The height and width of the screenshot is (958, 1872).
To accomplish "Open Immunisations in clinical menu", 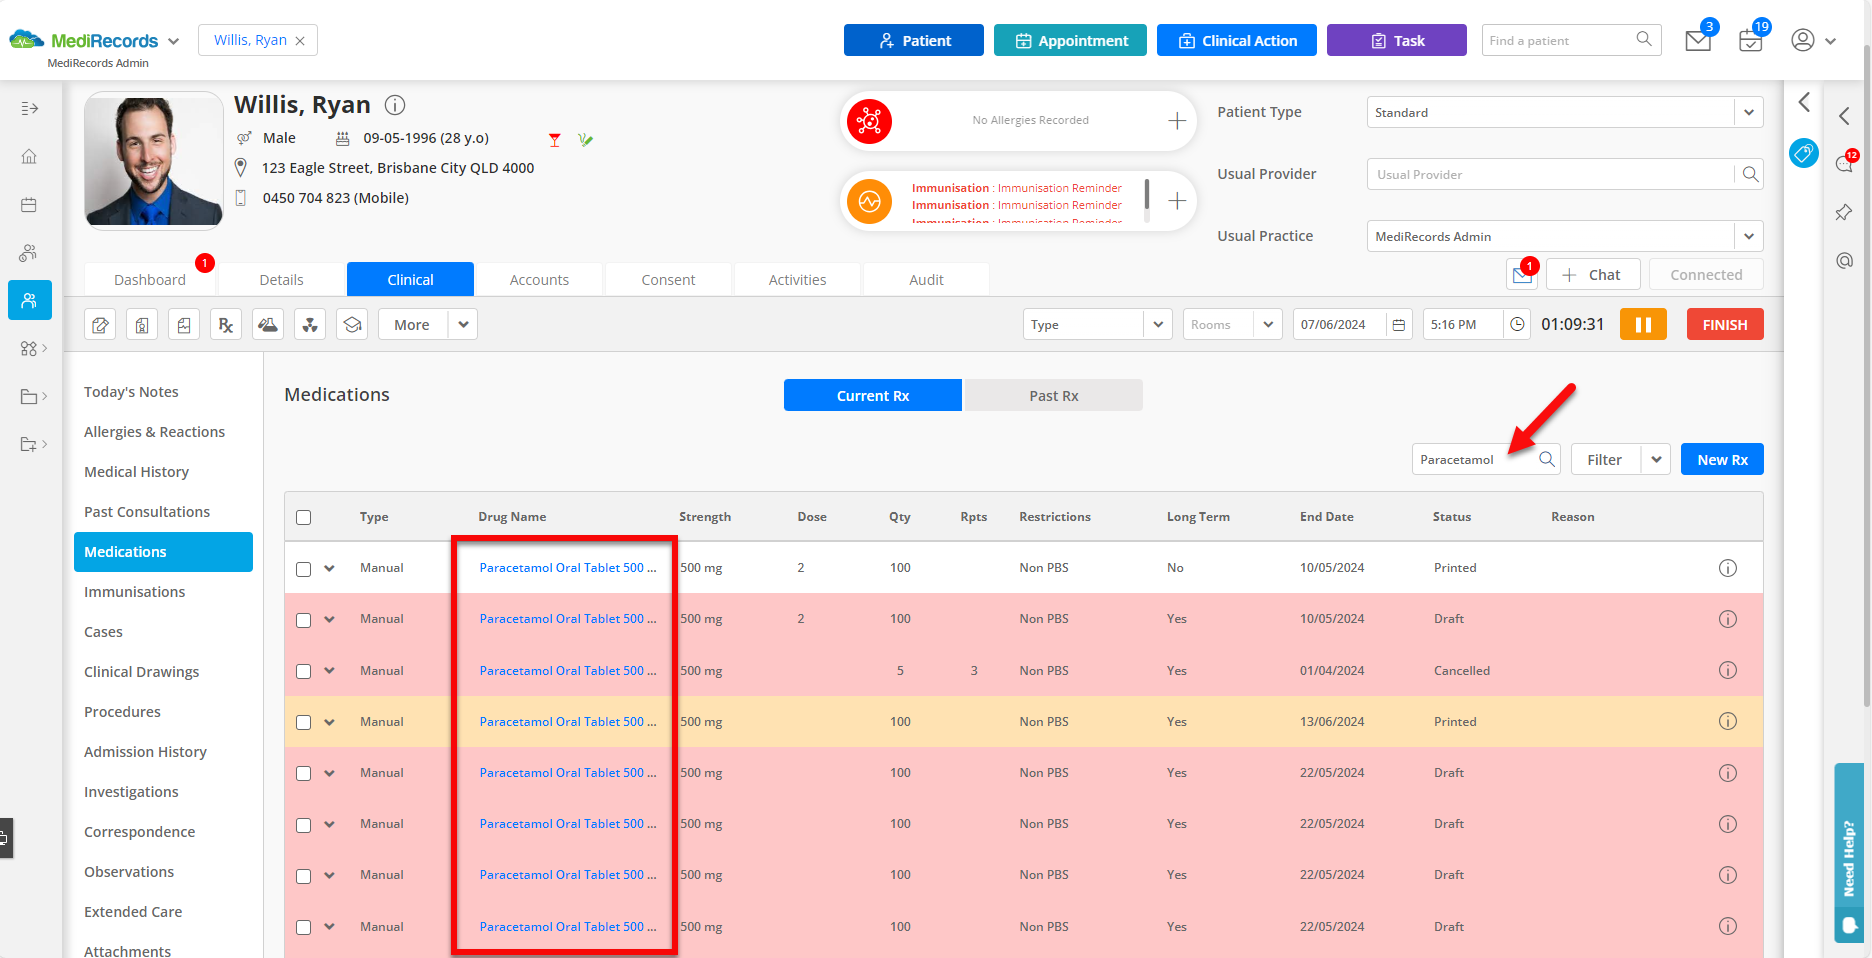I will [x=134, y=592].
